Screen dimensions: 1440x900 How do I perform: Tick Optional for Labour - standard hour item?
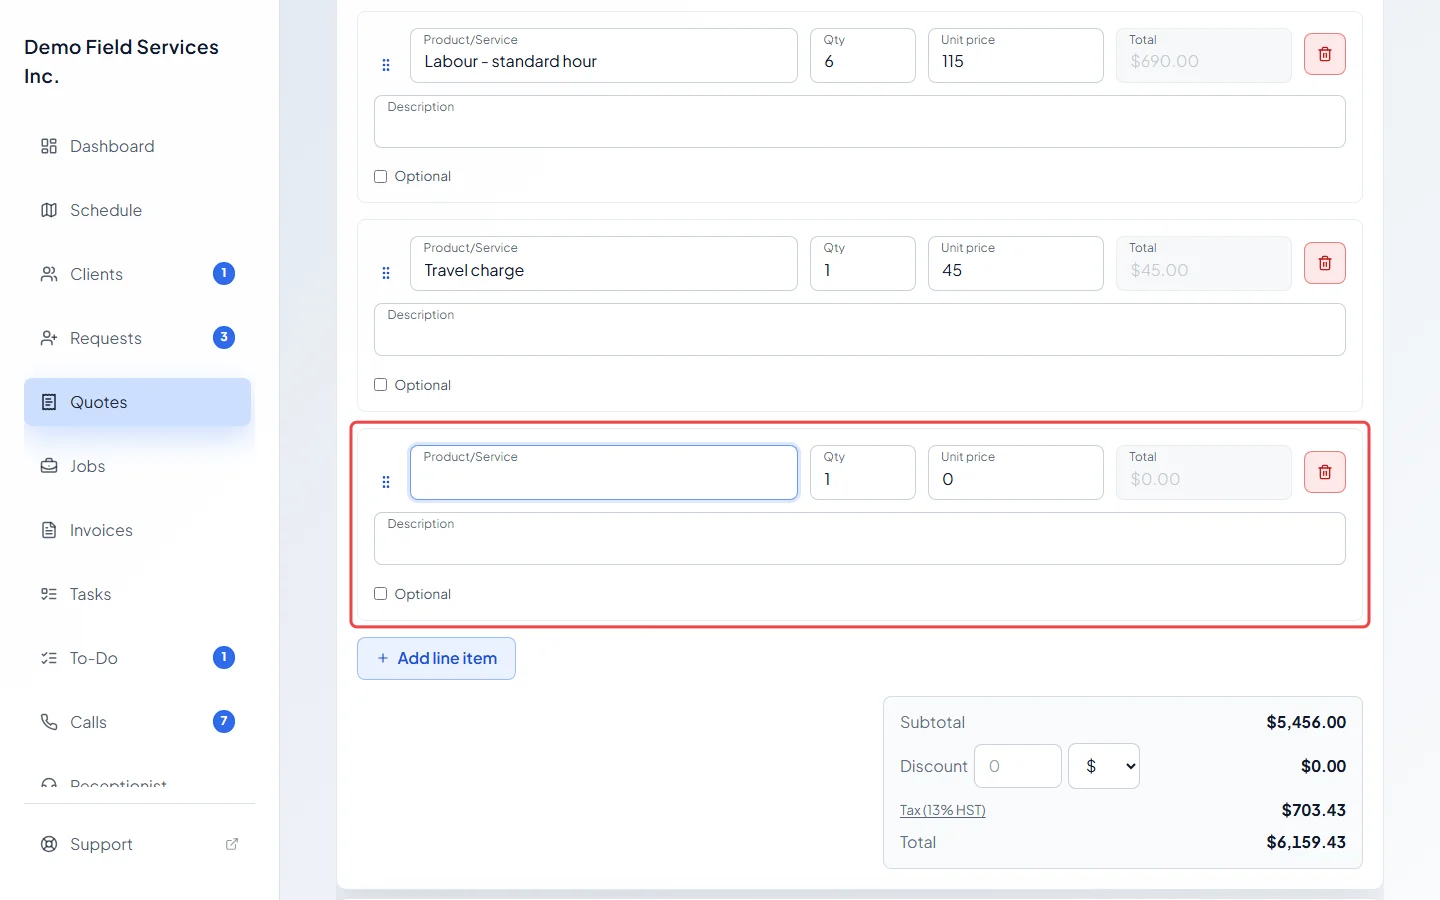pos(380,176)
